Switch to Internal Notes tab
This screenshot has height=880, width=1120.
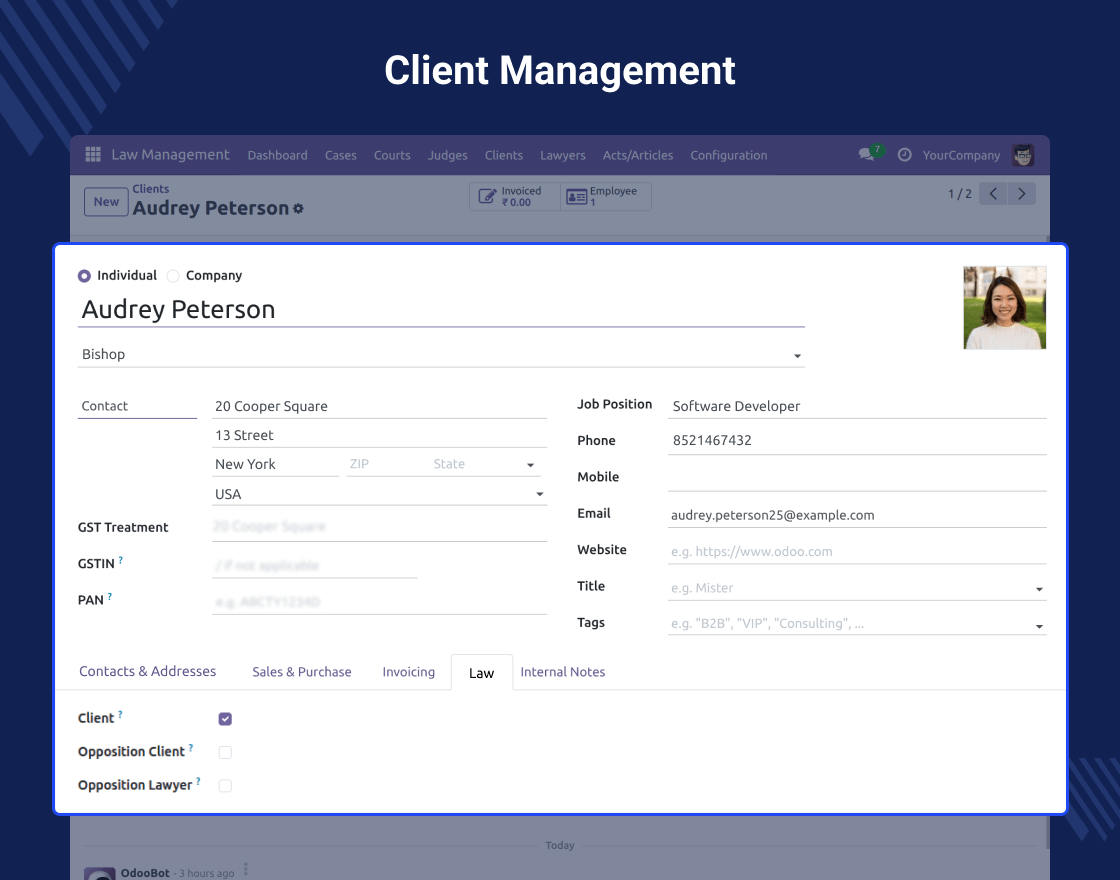pyautogui.click(x=563, y=671)
